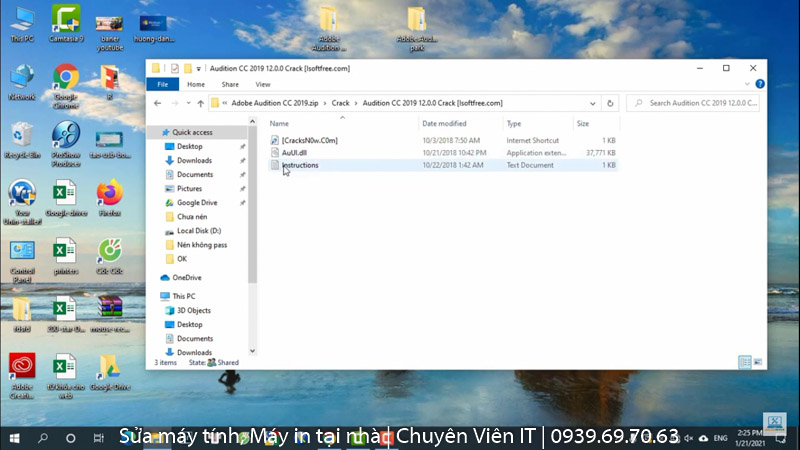Select the AuUI.dll file

(x=294, y=153)
